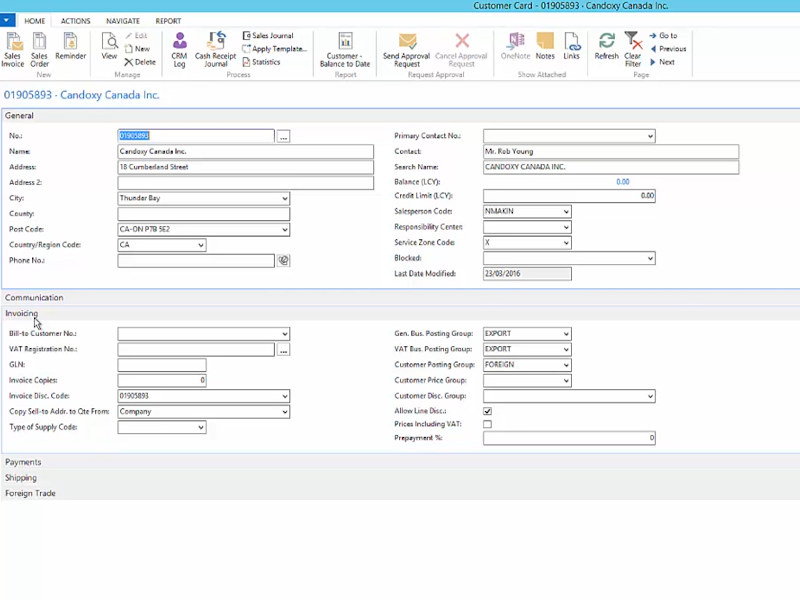Screen dimensions: 800x600
Task: Create a new Sales Invoice
Action: click(x=13, y=49)
